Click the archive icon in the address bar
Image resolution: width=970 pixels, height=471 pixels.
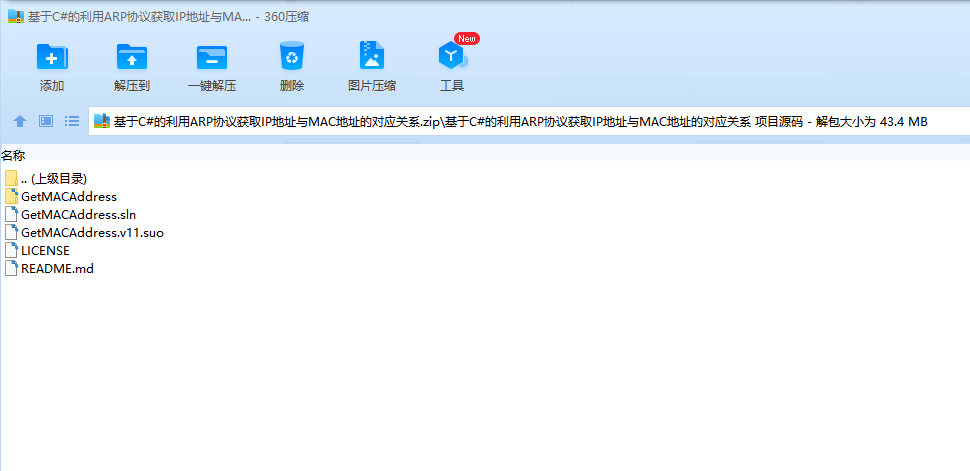coord(102,121)
